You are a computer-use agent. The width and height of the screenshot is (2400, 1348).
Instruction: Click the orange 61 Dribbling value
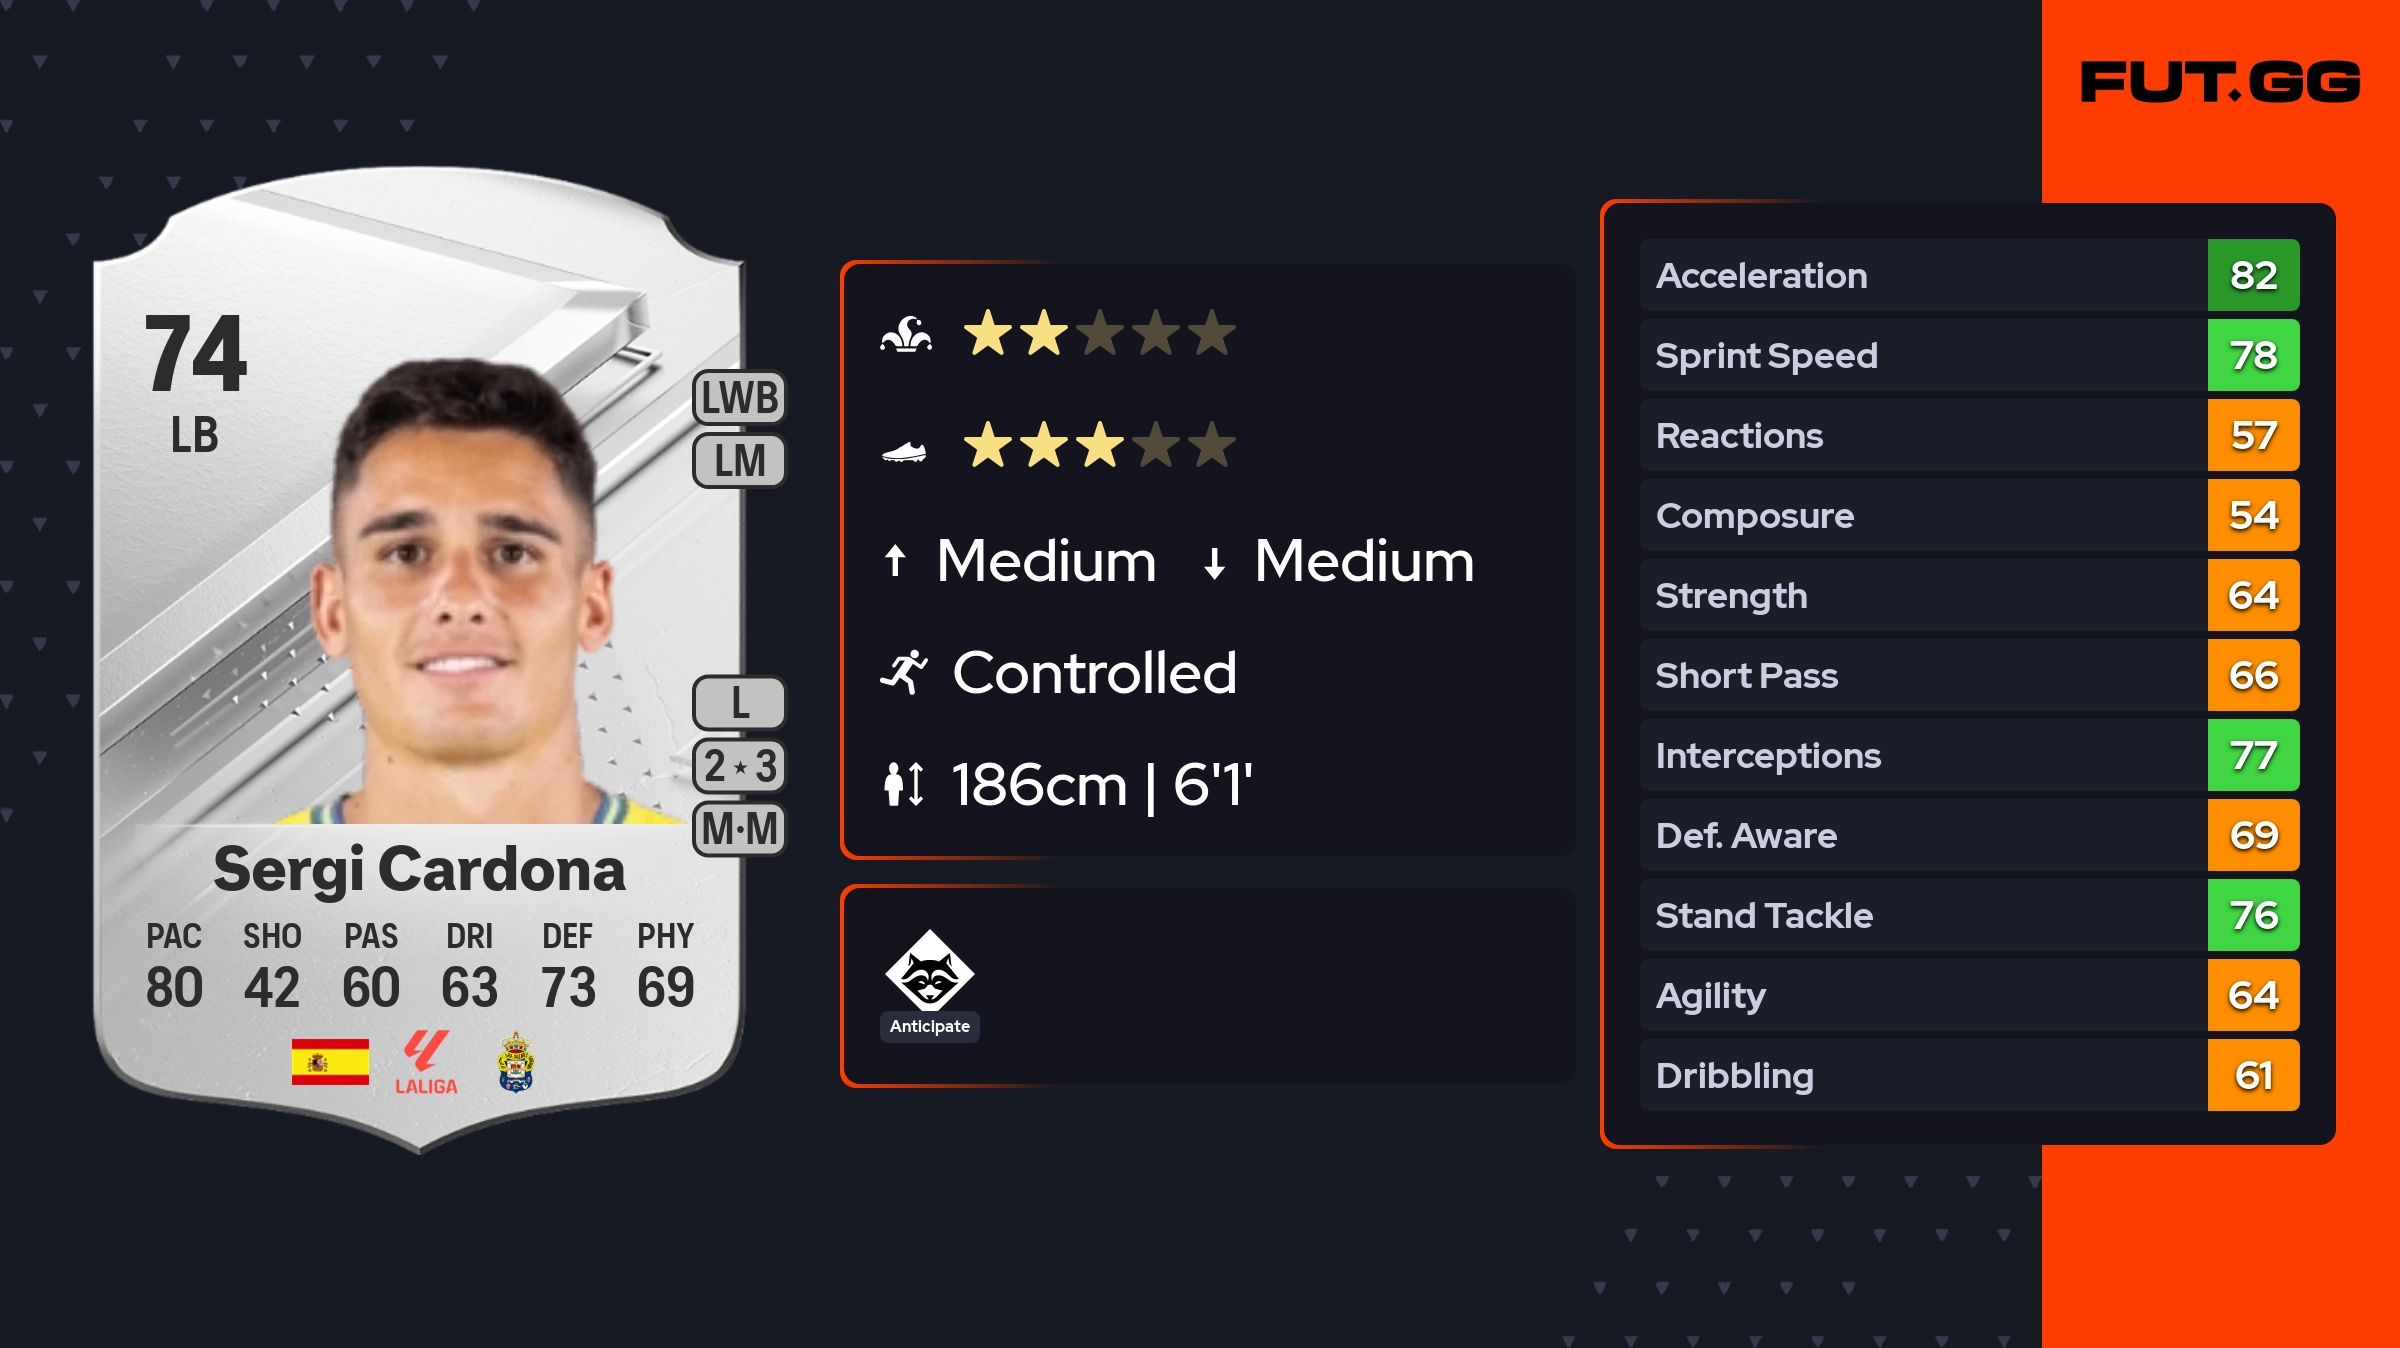coord(2253,1075)
